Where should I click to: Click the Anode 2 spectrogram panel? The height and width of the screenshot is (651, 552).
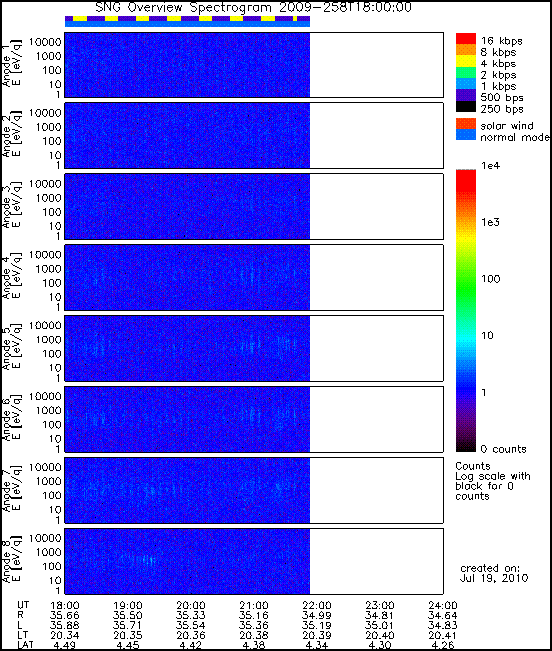[x=254, y=136]
